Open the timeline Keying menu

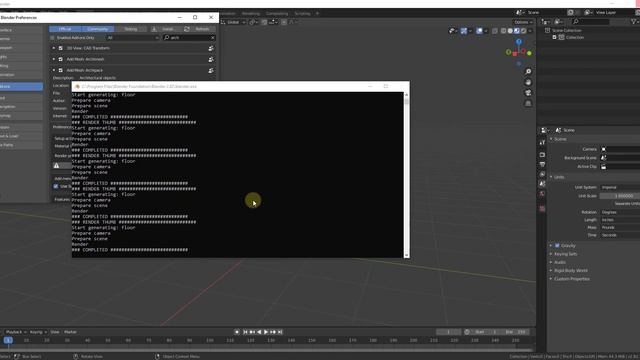click(x=38, y=332)
